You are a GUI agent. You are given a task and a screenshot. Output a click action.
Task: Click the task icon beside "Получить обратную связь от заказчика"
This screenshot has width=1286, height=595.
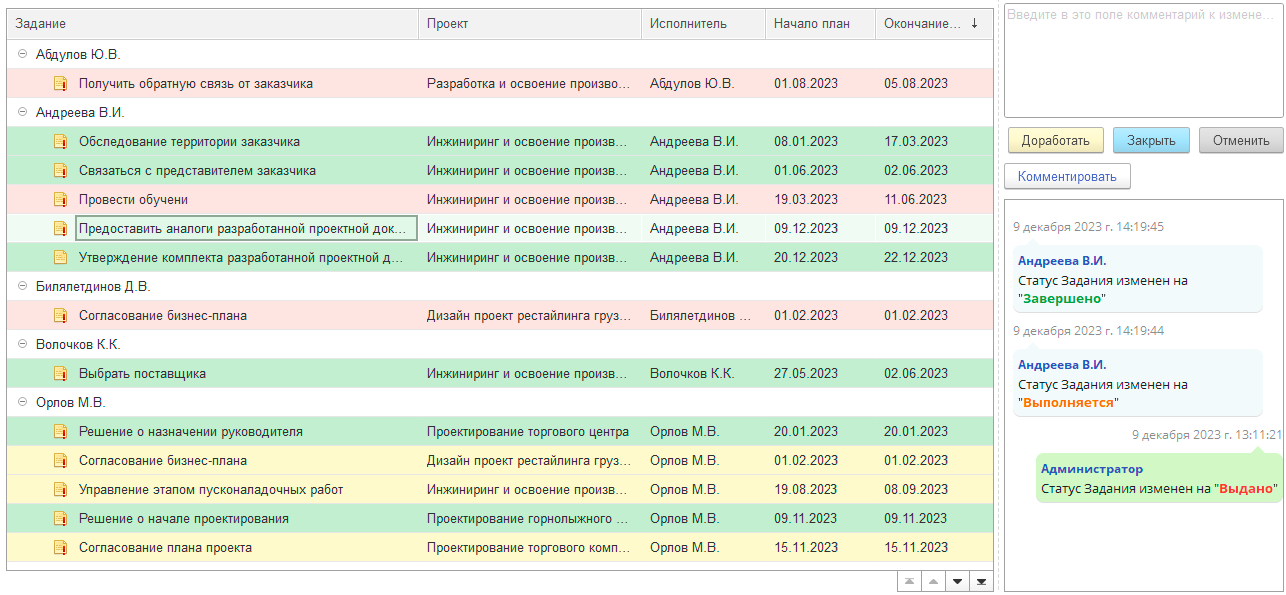pos(60,84)
